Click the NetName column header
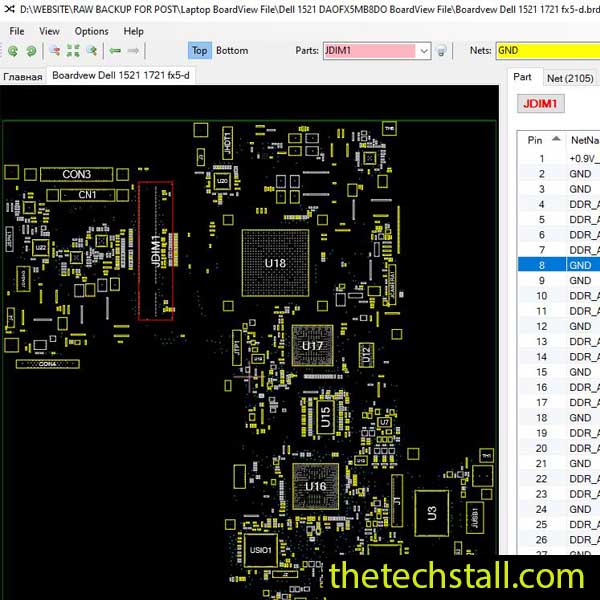This screenshot has height=600, width=600. pyautogui.click(x=584, y=140)
